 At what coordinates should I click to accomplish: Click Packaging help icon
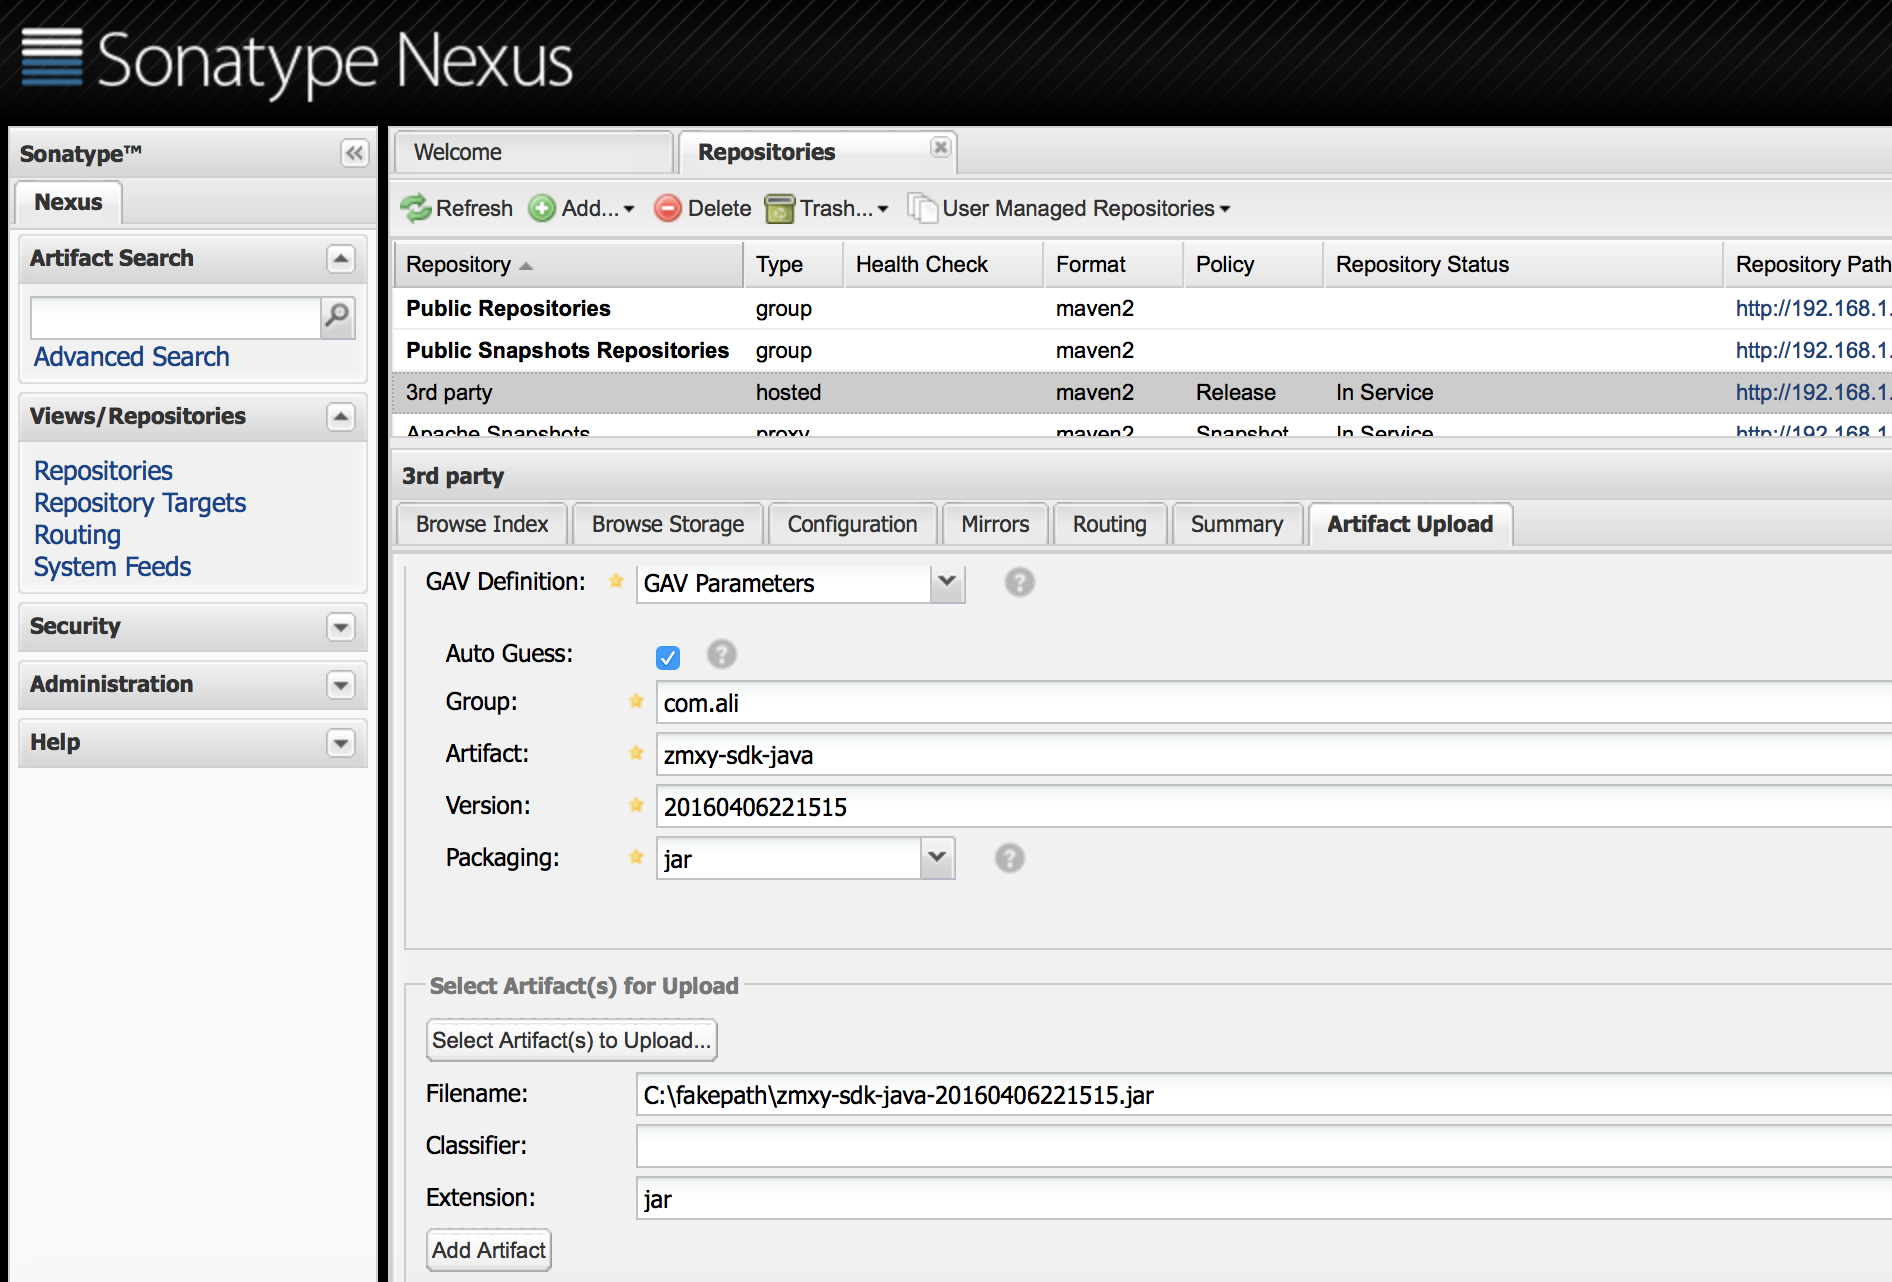[x=1009, y=858]
